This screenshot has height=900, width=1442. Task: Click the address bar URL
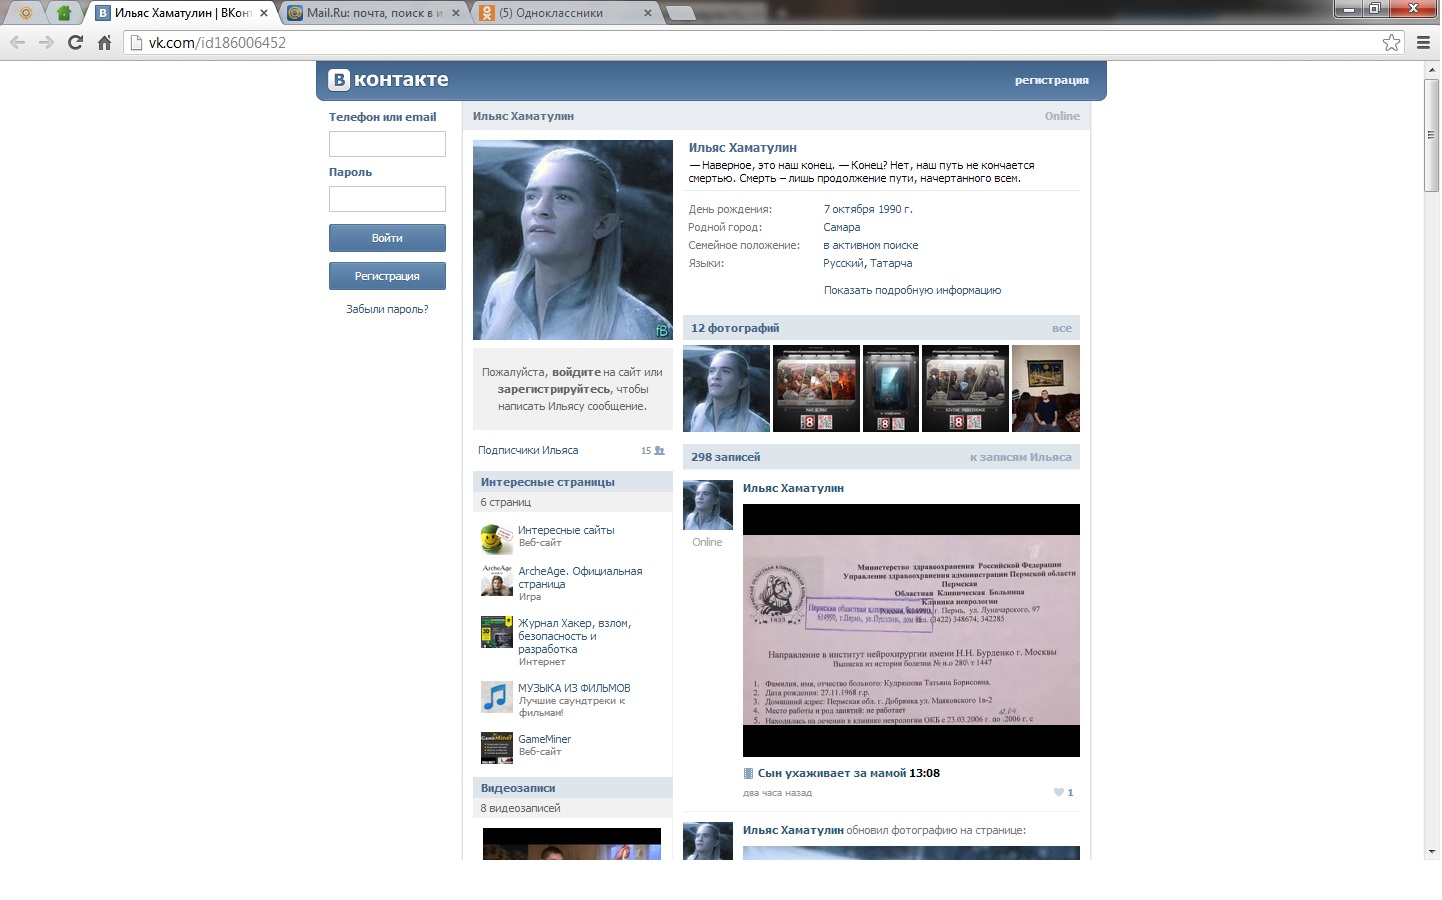217,43
